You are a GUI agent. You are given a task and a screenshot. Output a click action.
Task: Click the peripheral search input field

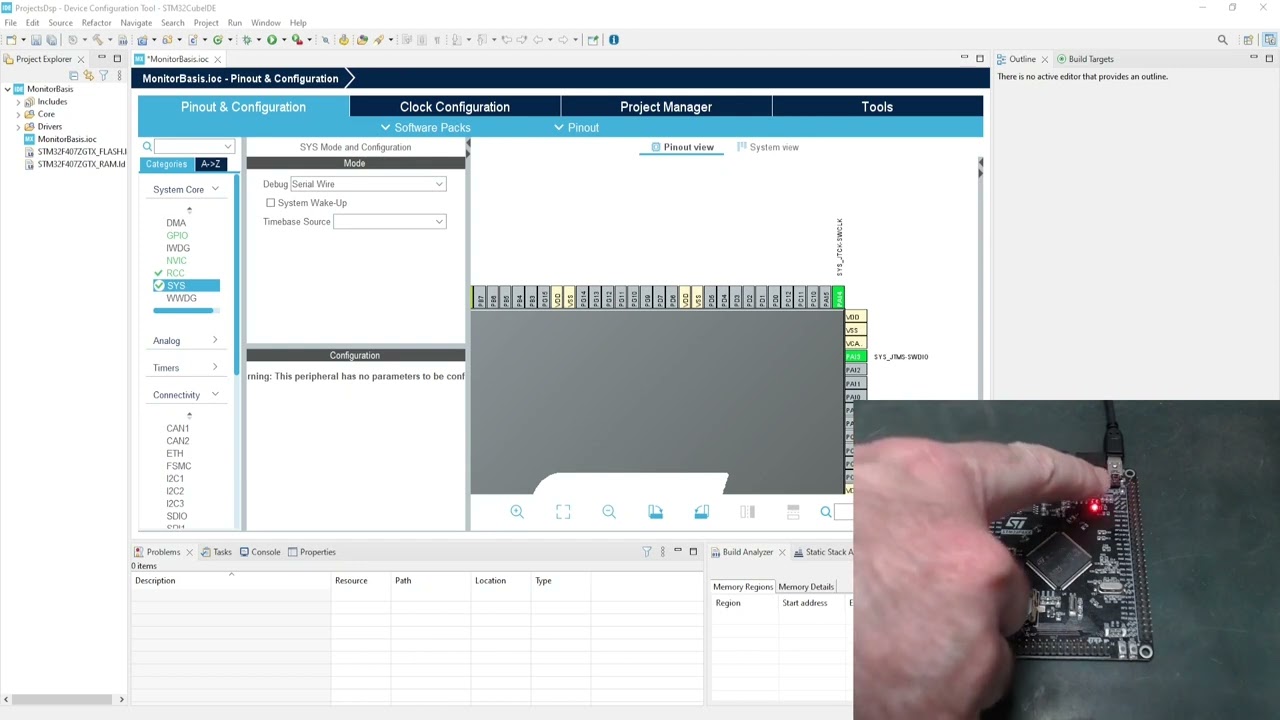coord(194,147)
